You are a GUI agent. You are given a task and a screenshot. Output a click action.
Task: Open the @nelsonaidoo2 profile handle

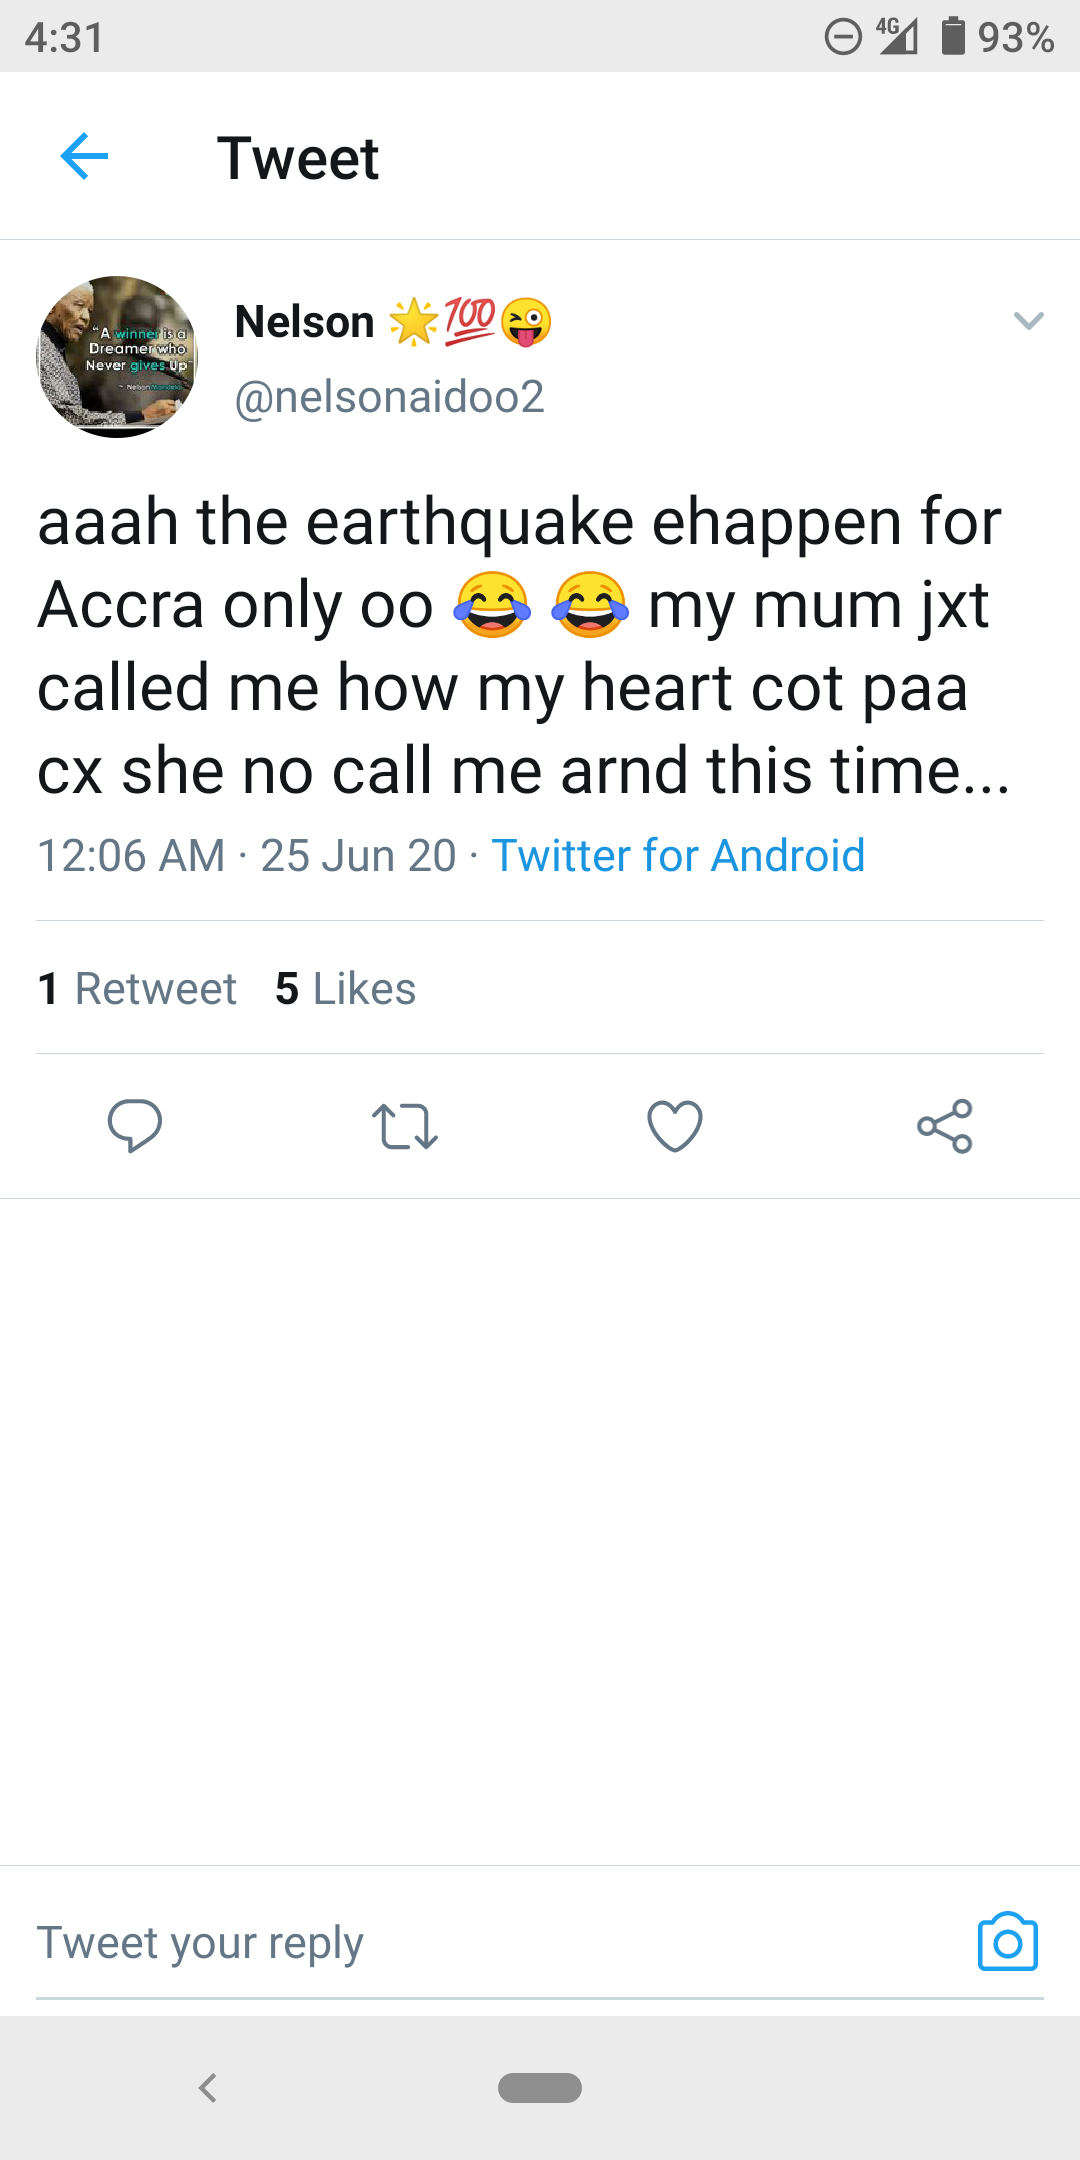[389, 397]
